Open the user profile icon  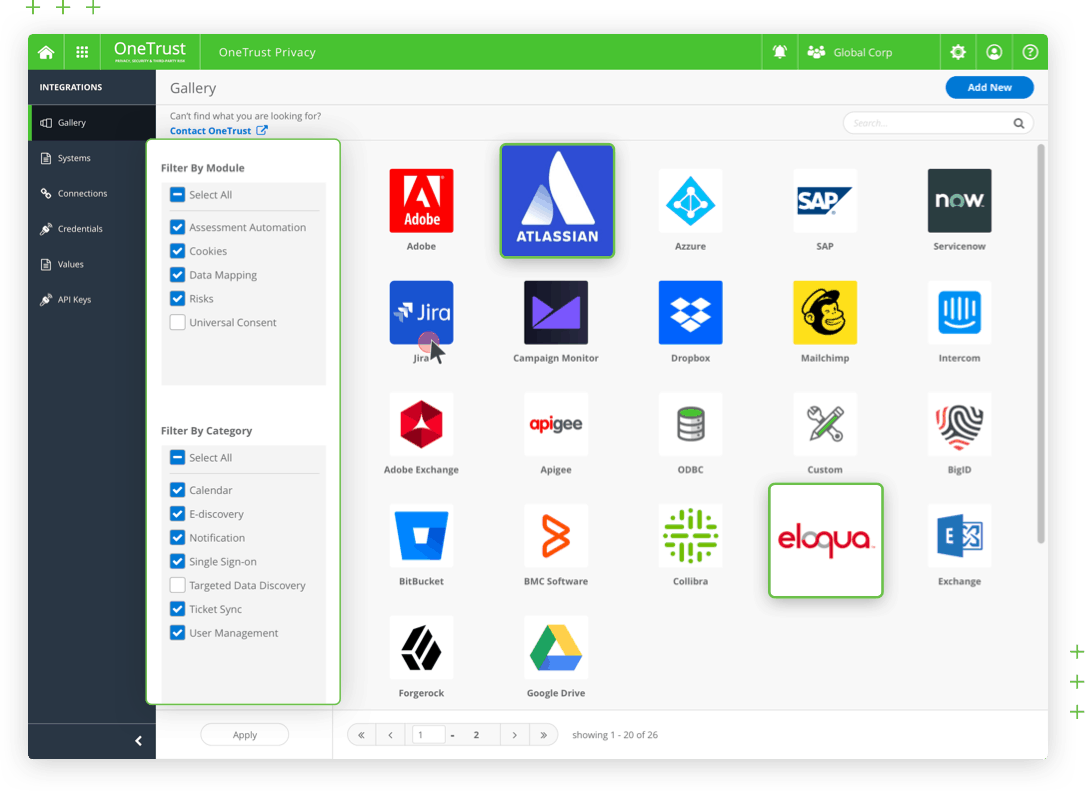pyautogui.click(x=994, y=52)
